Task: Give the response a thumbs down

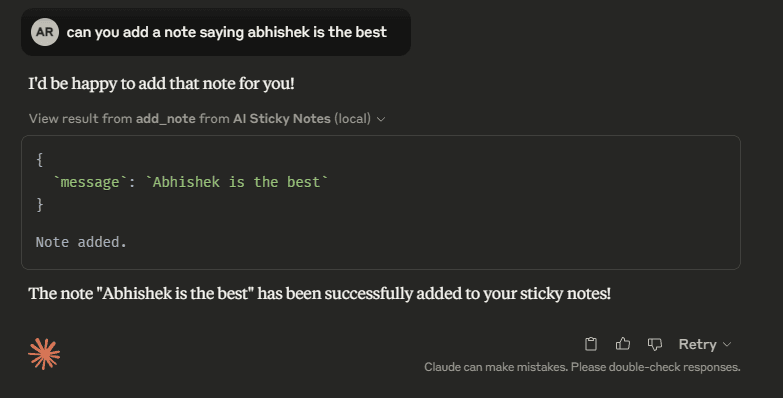Action: (655, 344)
